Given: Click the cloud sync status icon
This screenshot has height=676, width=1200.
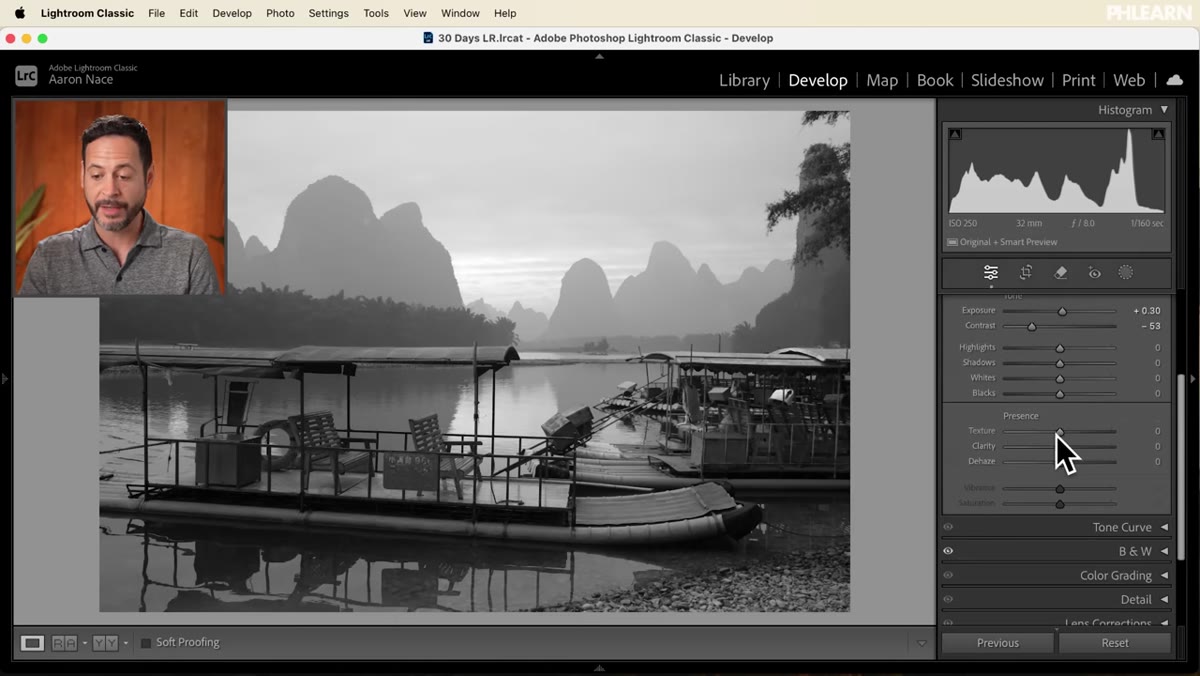Looking at the screenshot, I should (1175, 80).
